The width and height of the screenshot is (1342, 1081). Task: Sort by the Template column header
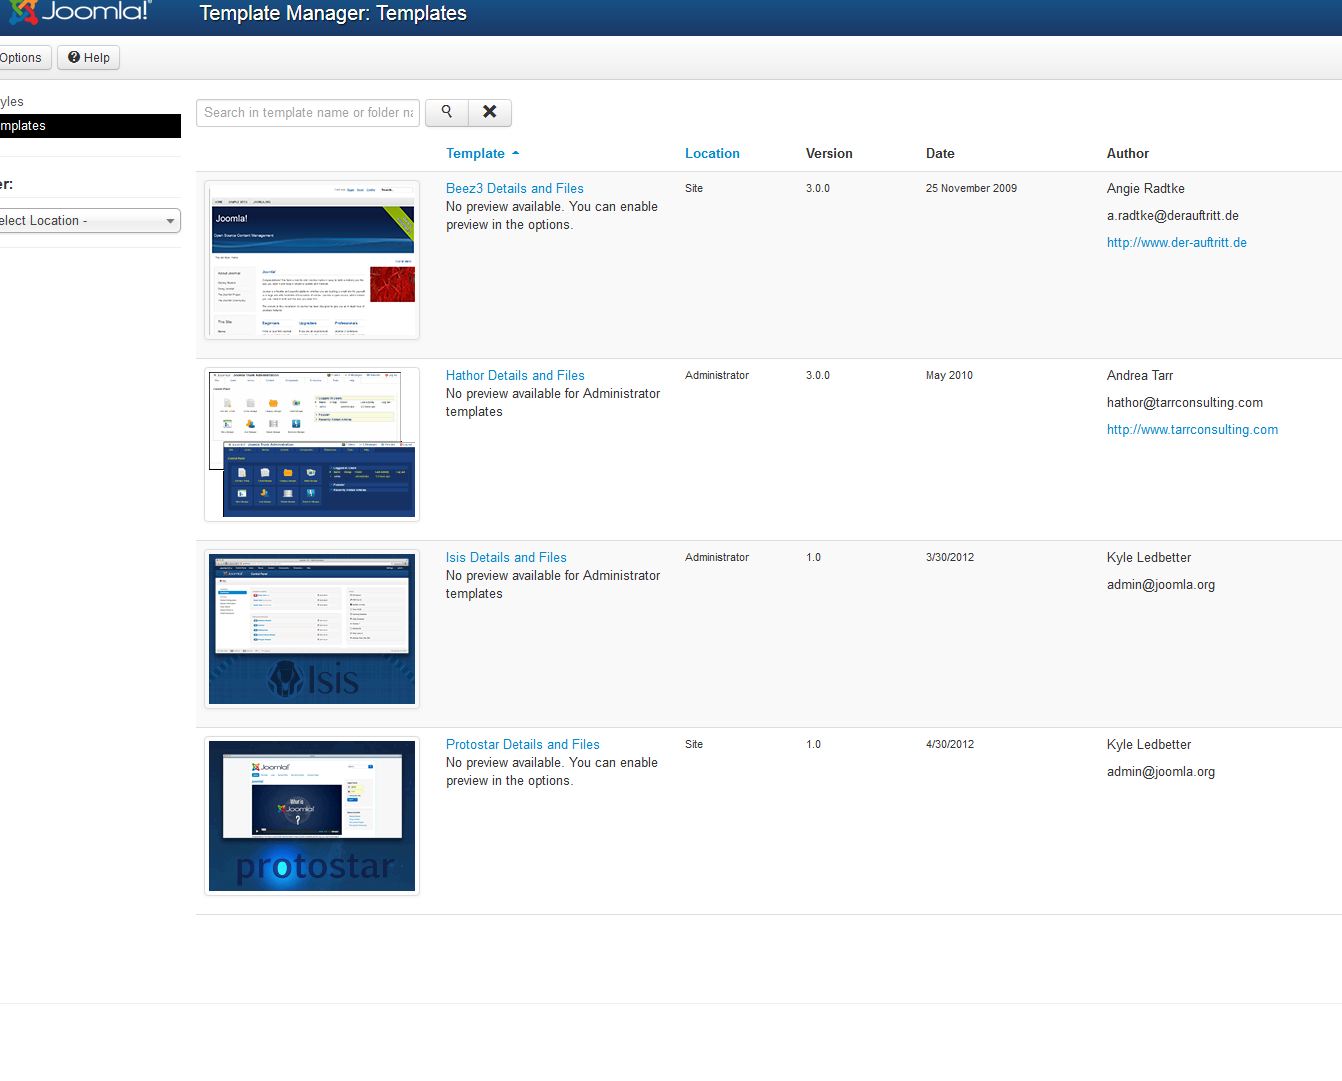point(475,153)
